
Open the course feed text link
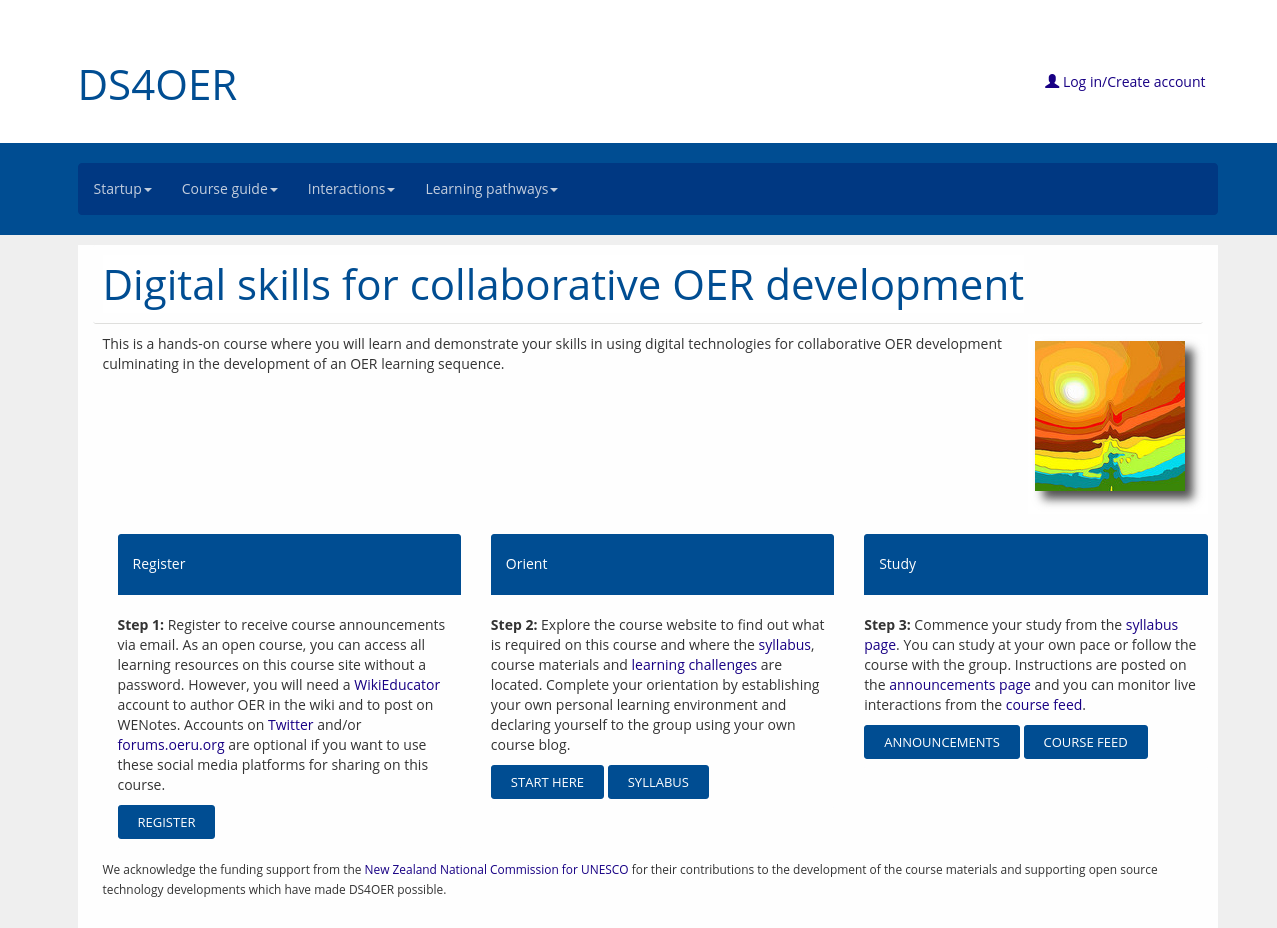[x=1044, y=705]
